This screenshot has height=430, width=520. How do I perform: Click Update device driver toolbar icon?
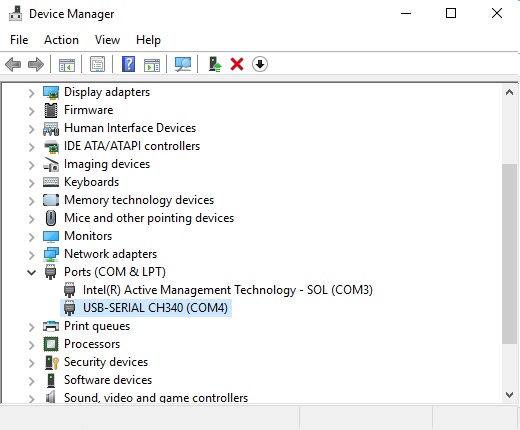pos(215,64)
